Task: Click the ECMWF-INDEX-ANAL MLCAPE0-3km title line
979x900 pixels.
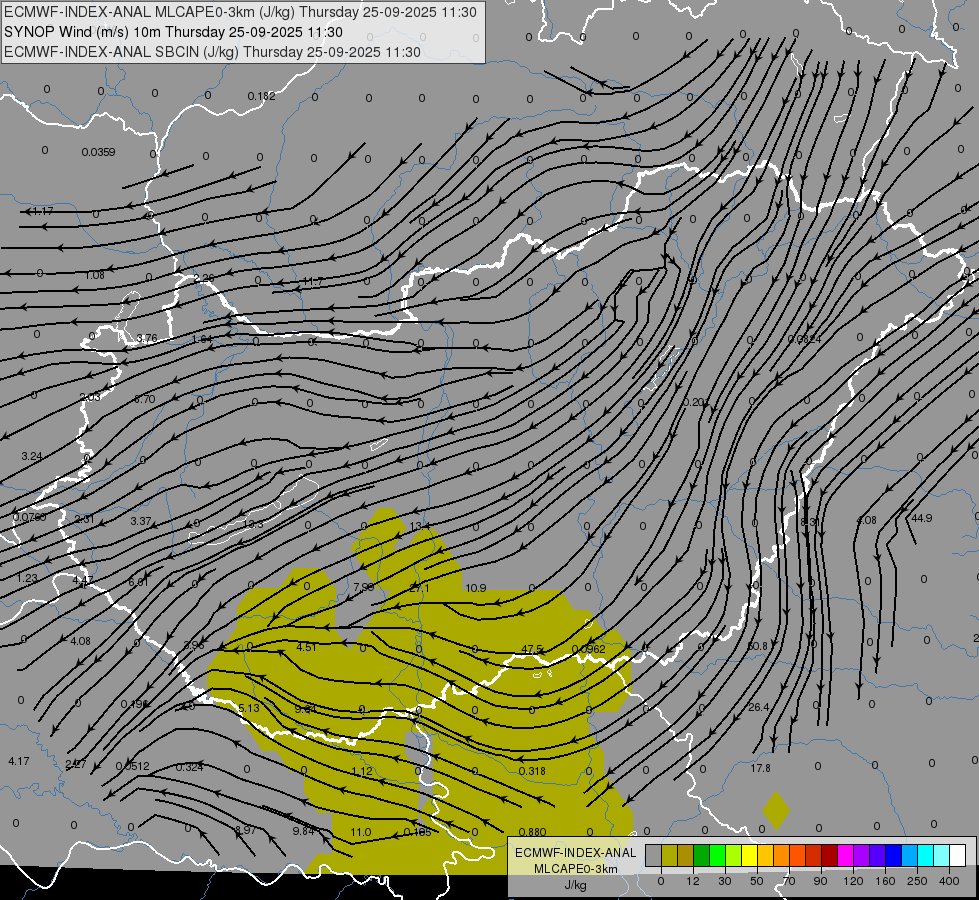Action: tap(240, 12)
